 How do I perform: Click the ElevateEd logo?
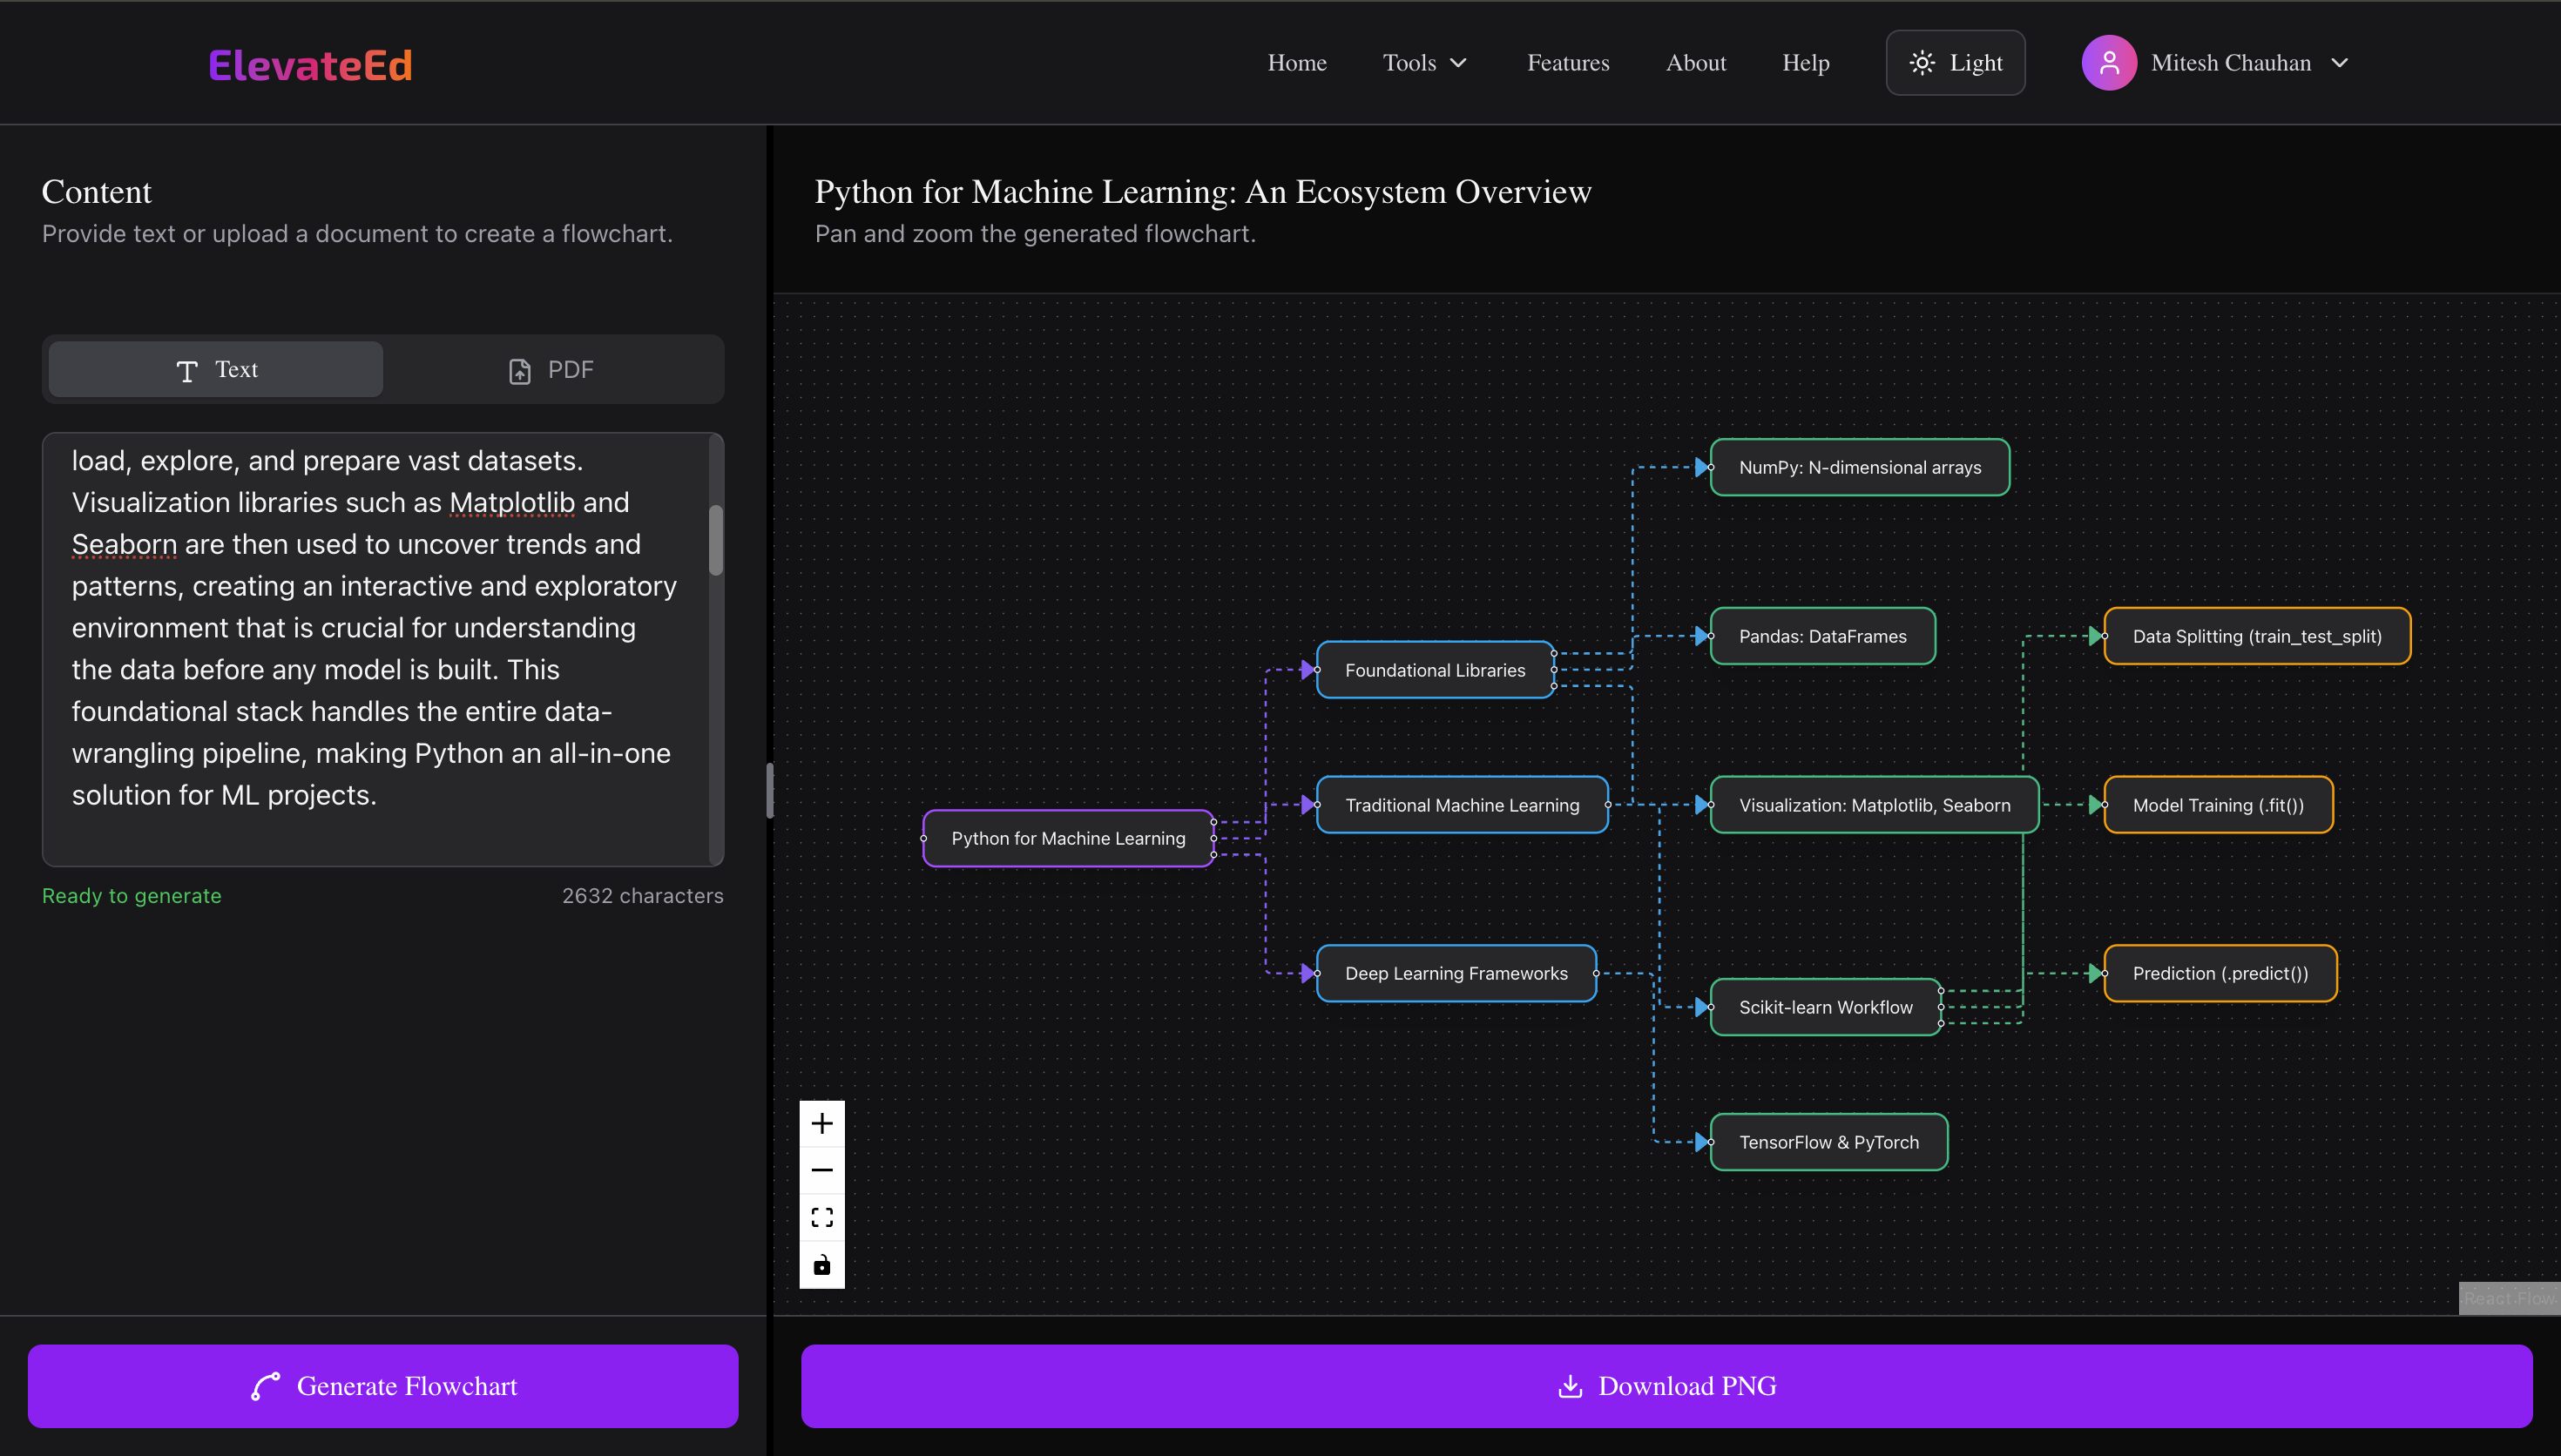tap(310, 64)
